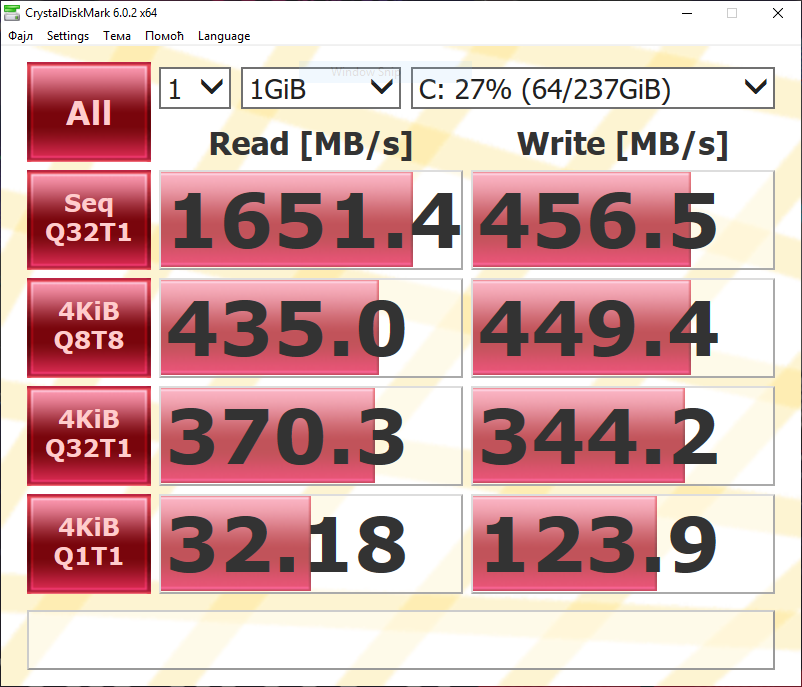Open the Помоћ menu
Viewport: 802px width, 687px height.
tap(164, 36)
